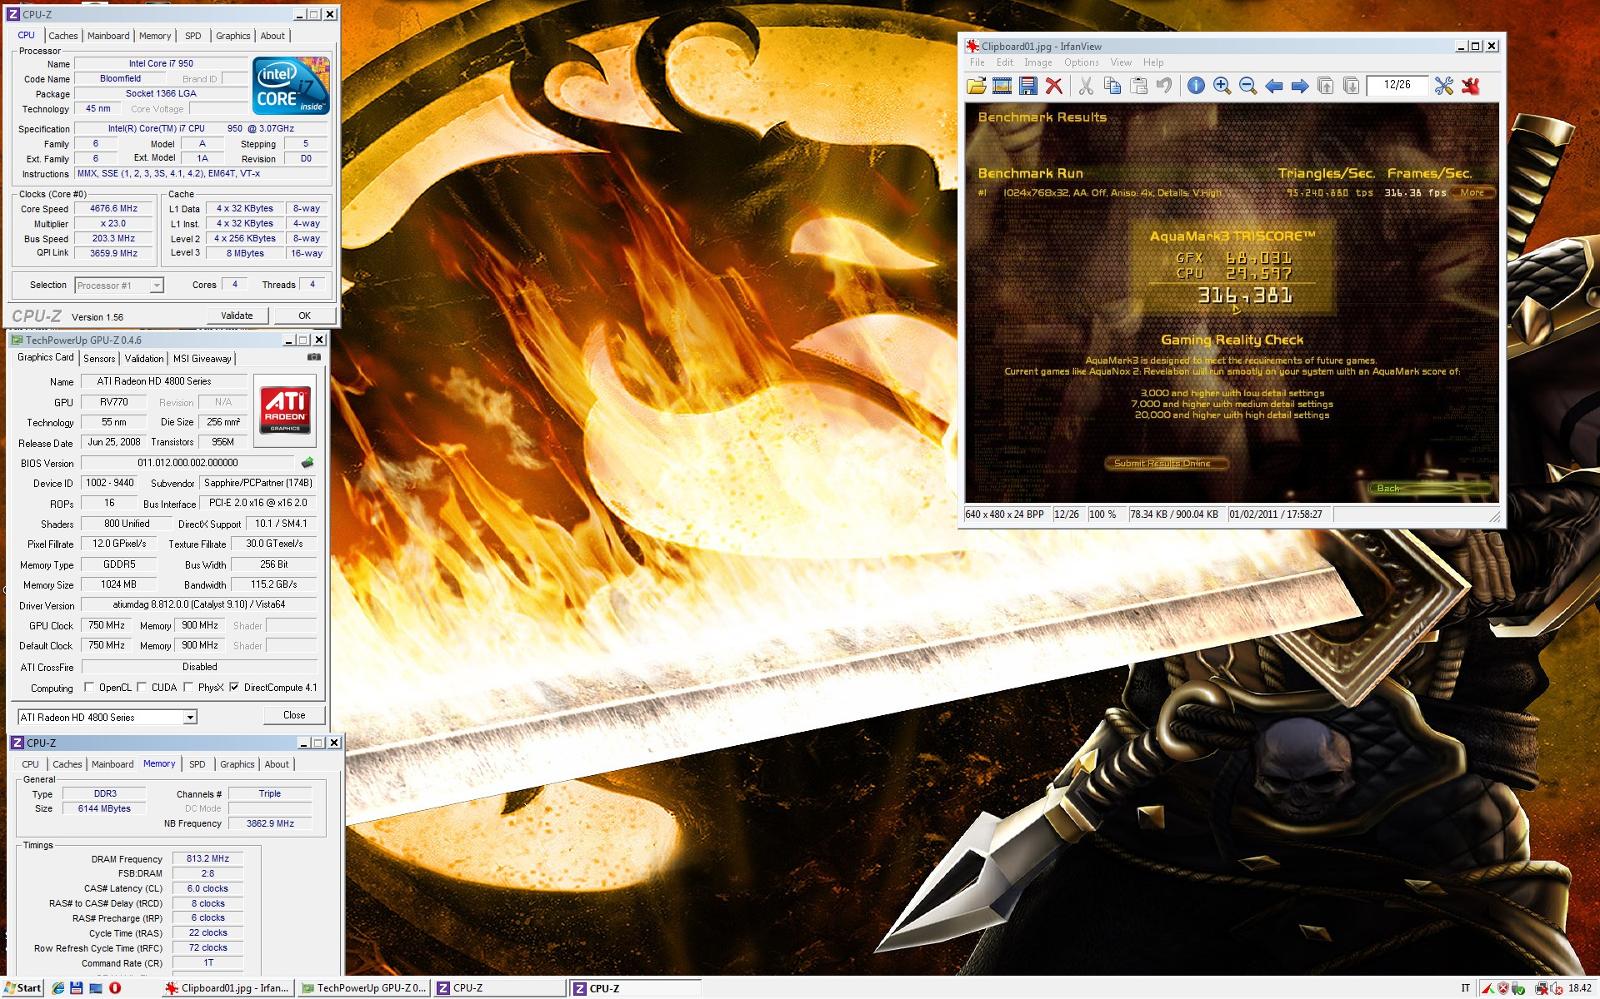Viewport: 1600px width, 999px height.
Task: Enable the OpenCL checkbox
Action: coord(90,687)
